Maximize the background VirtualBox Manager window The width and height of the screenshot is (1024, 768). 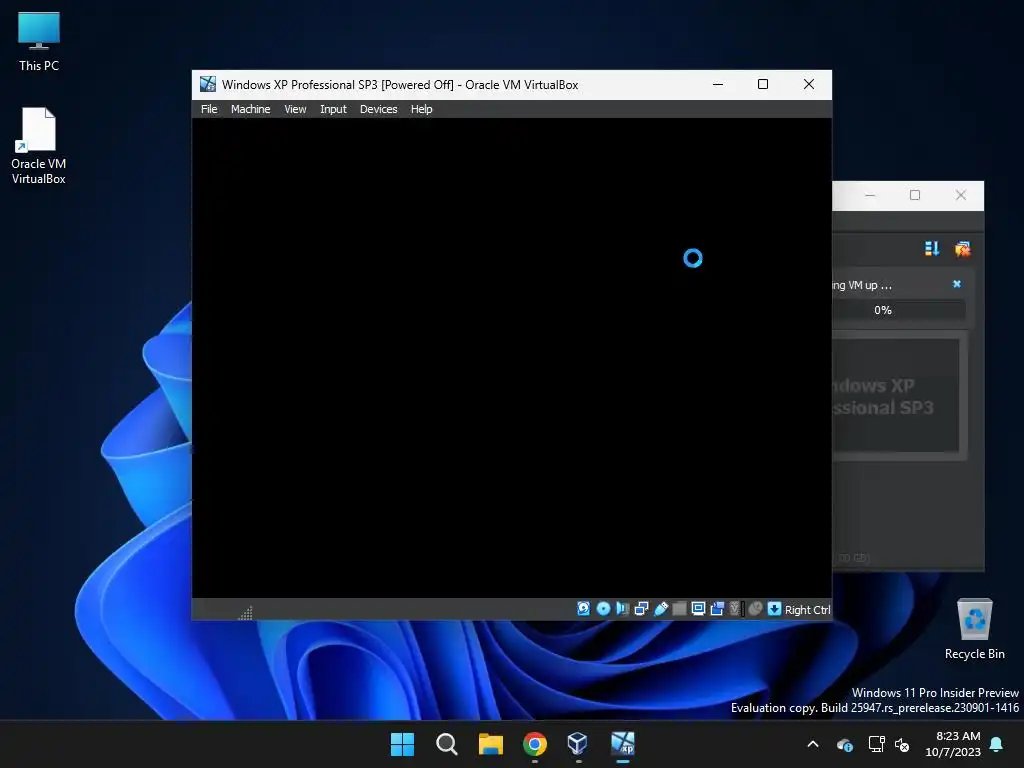pyautogui.click(x=915, y=195)
